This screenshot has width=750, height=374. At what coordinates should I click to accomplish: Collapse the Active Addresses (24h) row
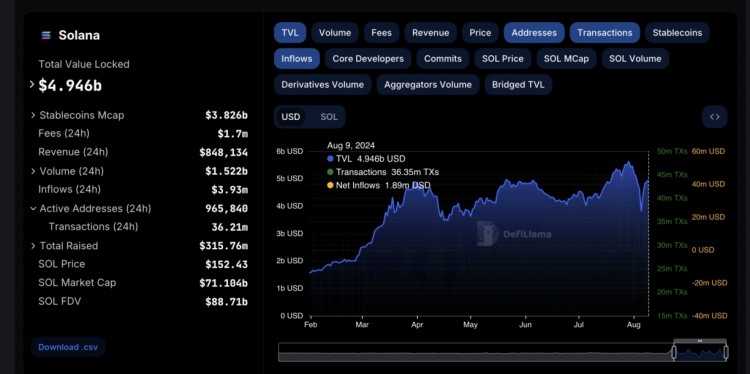(33, 209)
